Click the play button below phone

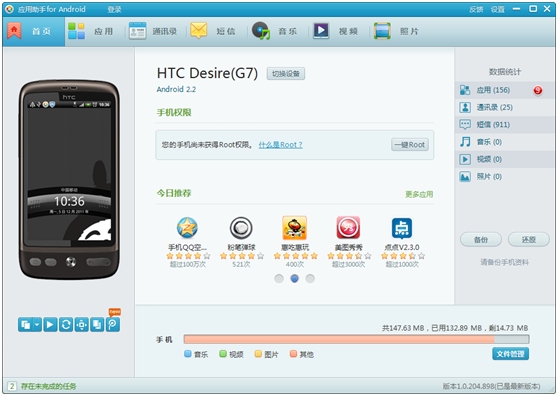point(50,324)
